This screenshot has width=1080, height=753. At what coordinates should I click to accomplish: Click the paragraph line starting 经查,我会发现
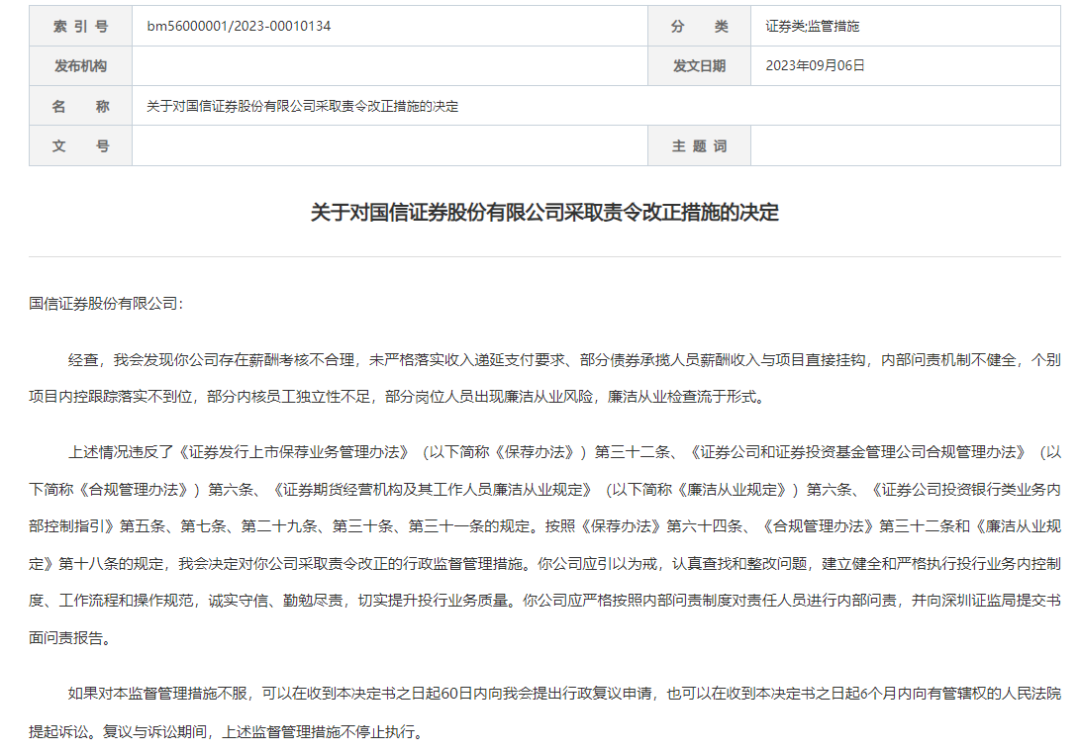click(x=564, y=360)
